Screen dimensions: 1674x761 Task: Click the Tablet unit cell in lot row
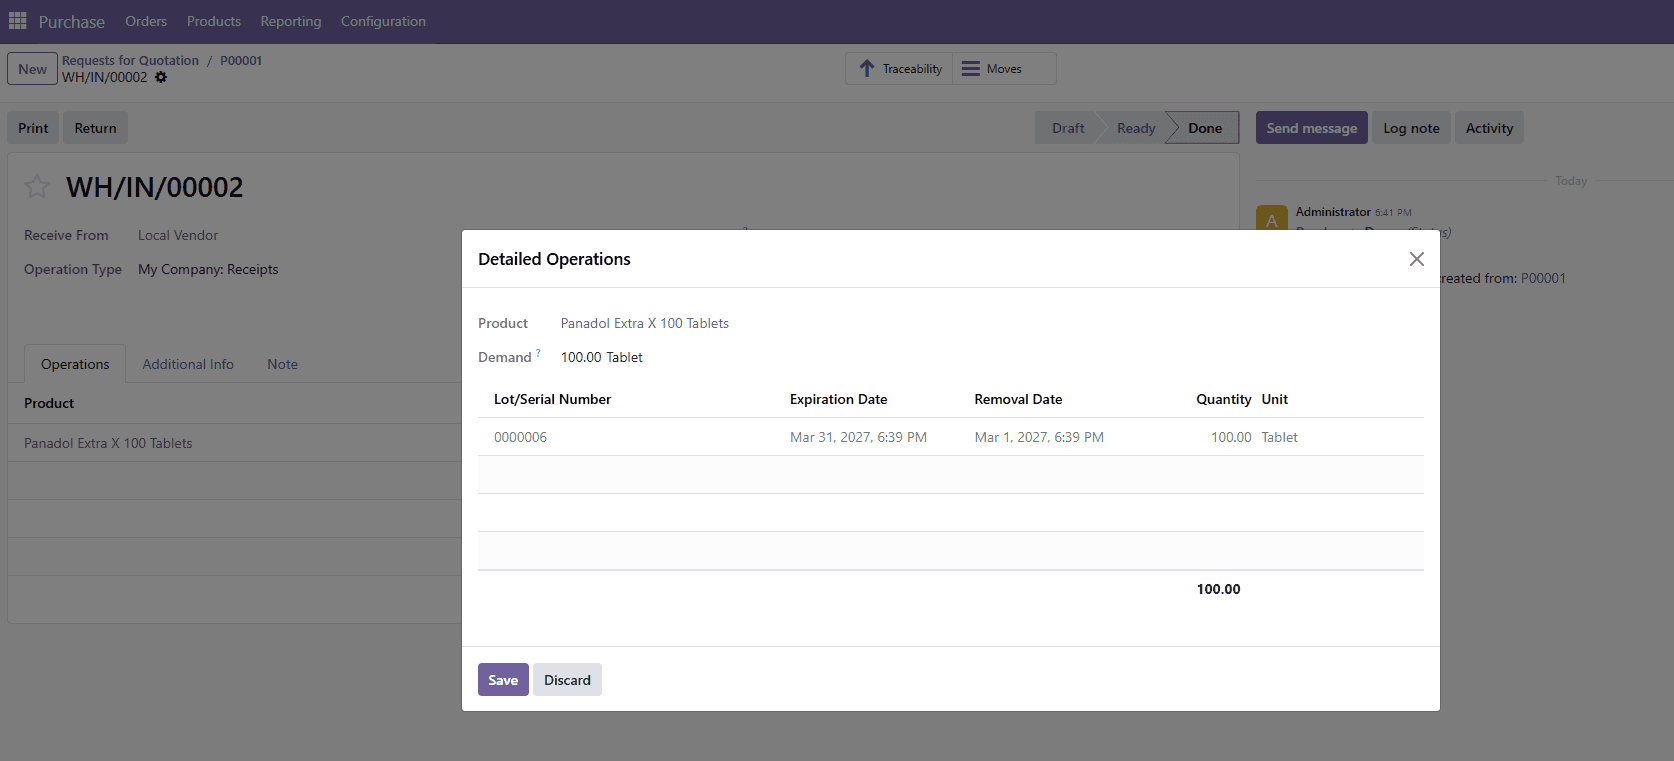pyautogui.click(x=1279, y=437)
